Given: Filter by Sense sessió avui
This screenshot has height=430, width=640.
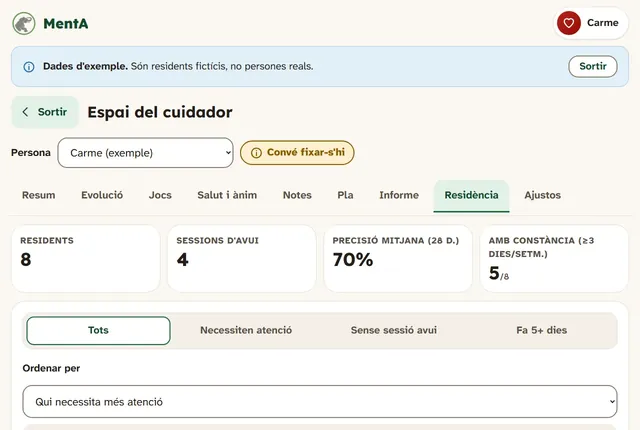Looking at the screenshot, I should pos(394,330).
